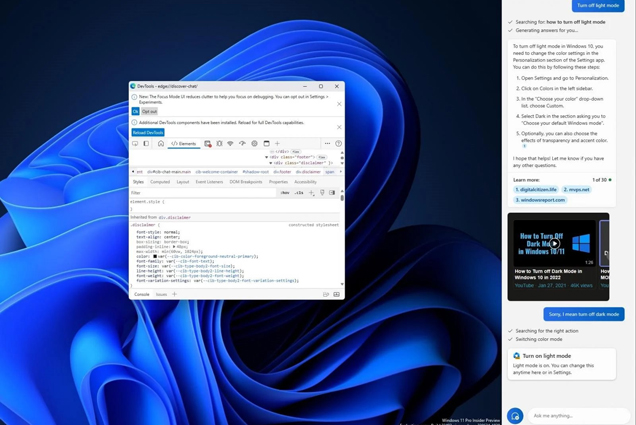Select #shadow-root in the breadcrumb trail
The image size is (636, 425).
pyautogui.click(x=256, y=172)
